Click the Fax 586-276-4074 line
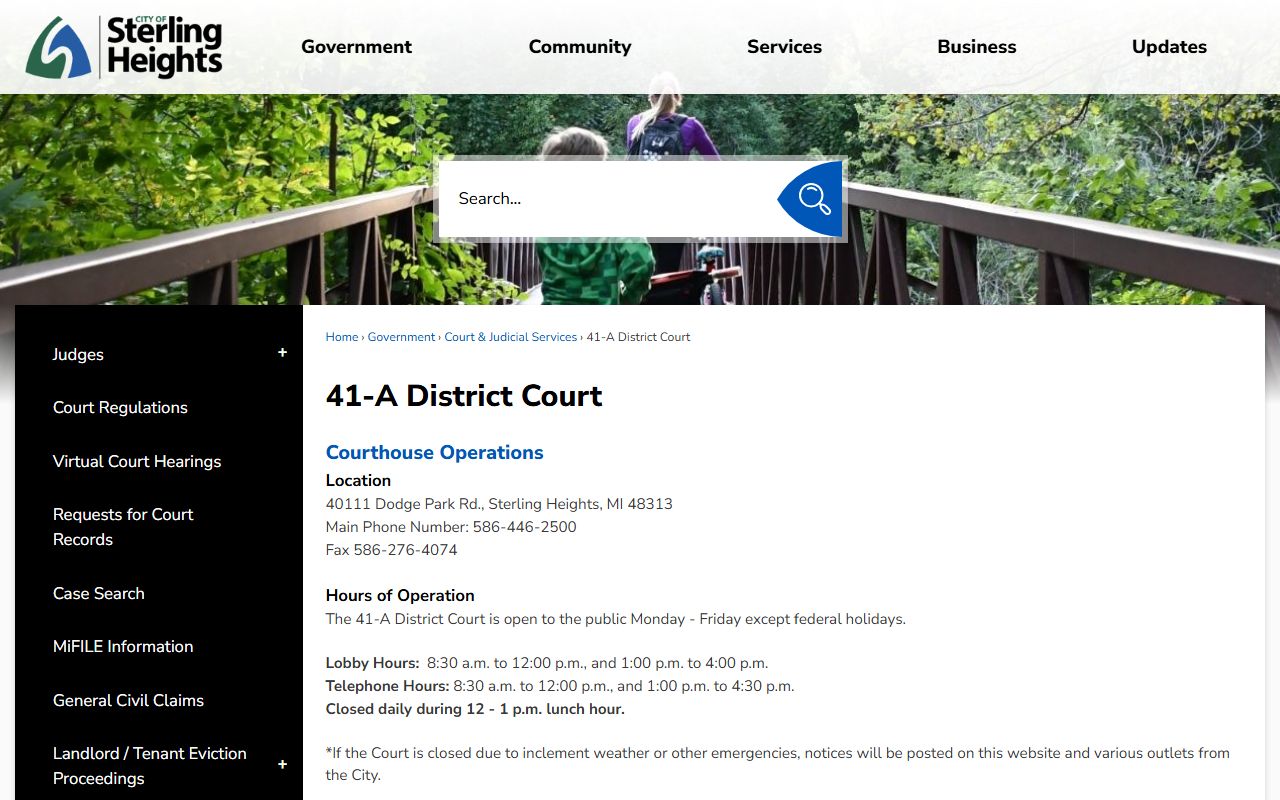Viewport: 1280px width, 800px height. [x=392, y=550]
